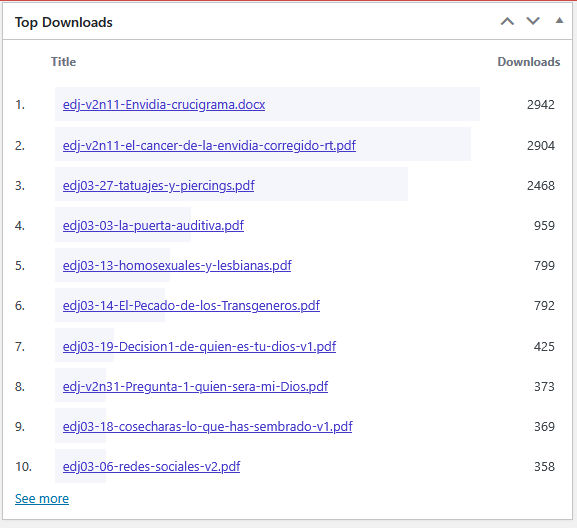Open edj03-13-homosexuales-y-lesbianas.pdf link
Viewport: 577px width, 528px height.
(x=177, y=266)
